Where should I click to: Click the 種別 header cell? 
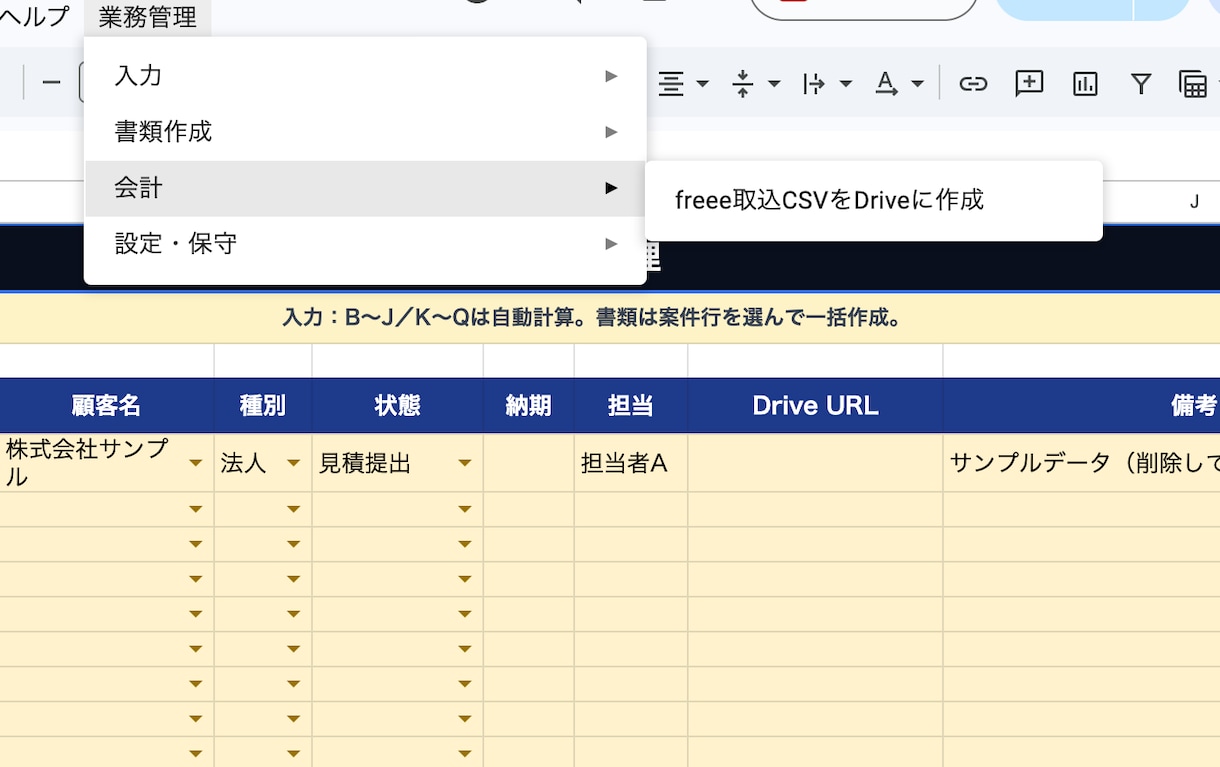click(263, 405)
